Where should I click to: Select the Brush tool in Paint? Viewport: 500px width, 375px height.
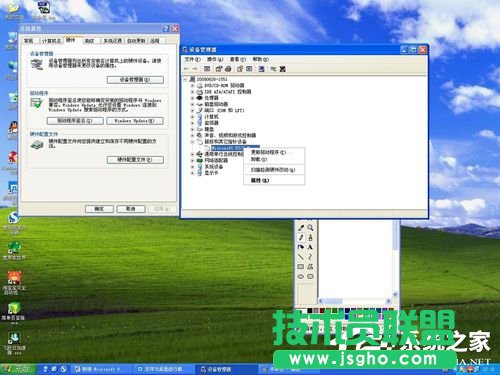(x=310, y=237)
